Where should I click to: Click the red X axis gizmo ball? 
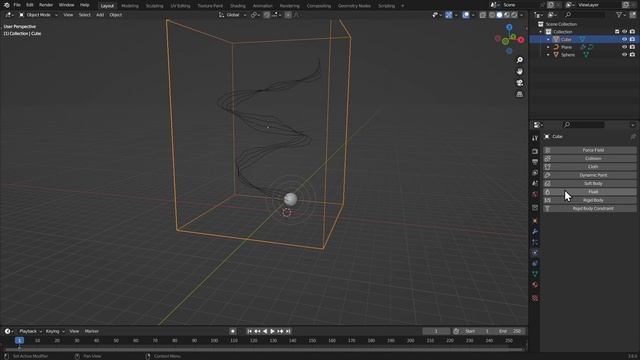coord(521,40)
